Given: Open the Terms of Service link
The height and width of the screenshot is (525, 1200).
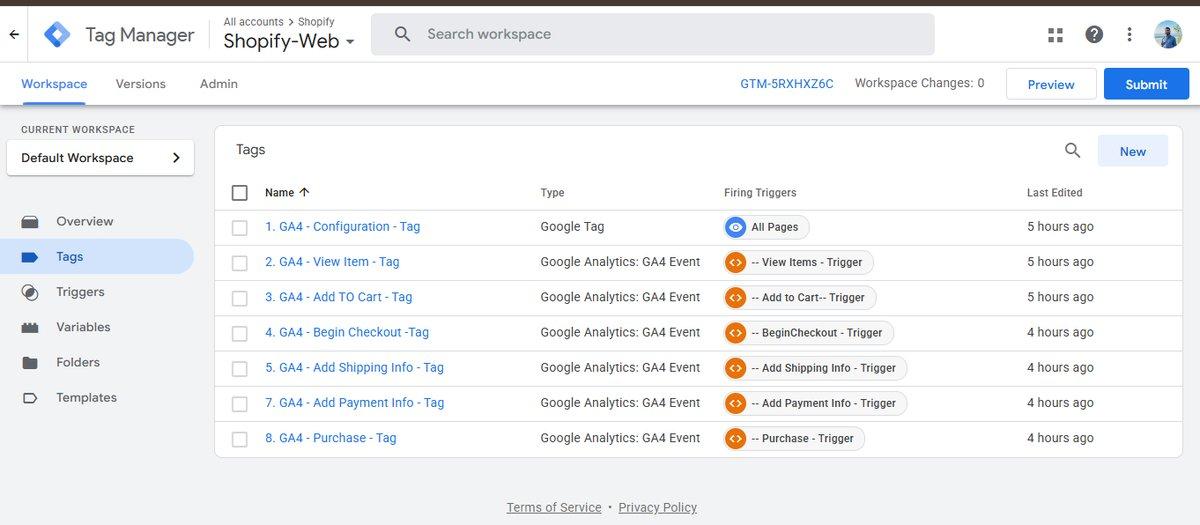Looking at the screenshot, I should pos(554,507).
